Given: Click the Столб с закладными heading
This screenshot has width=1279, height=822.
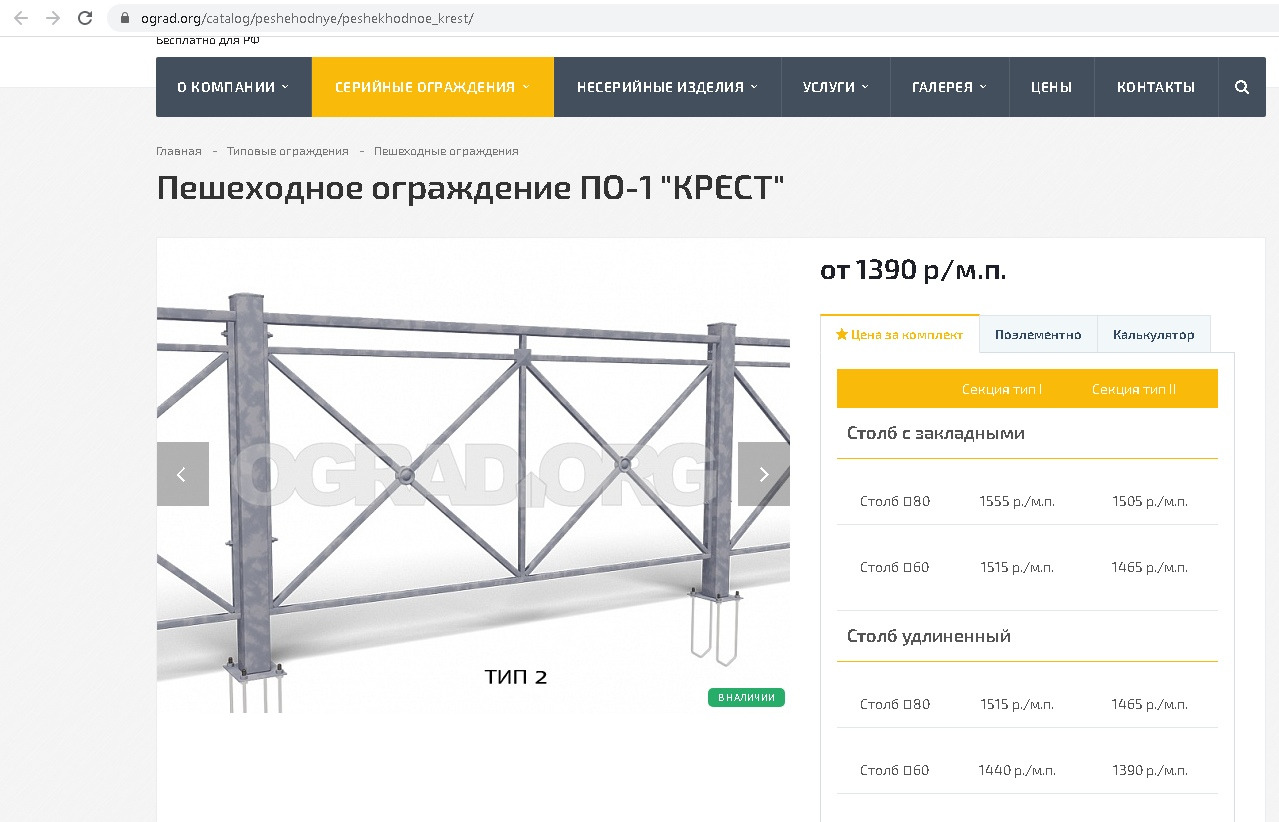Looking at the screenshot, I should (x=936, y=433).
